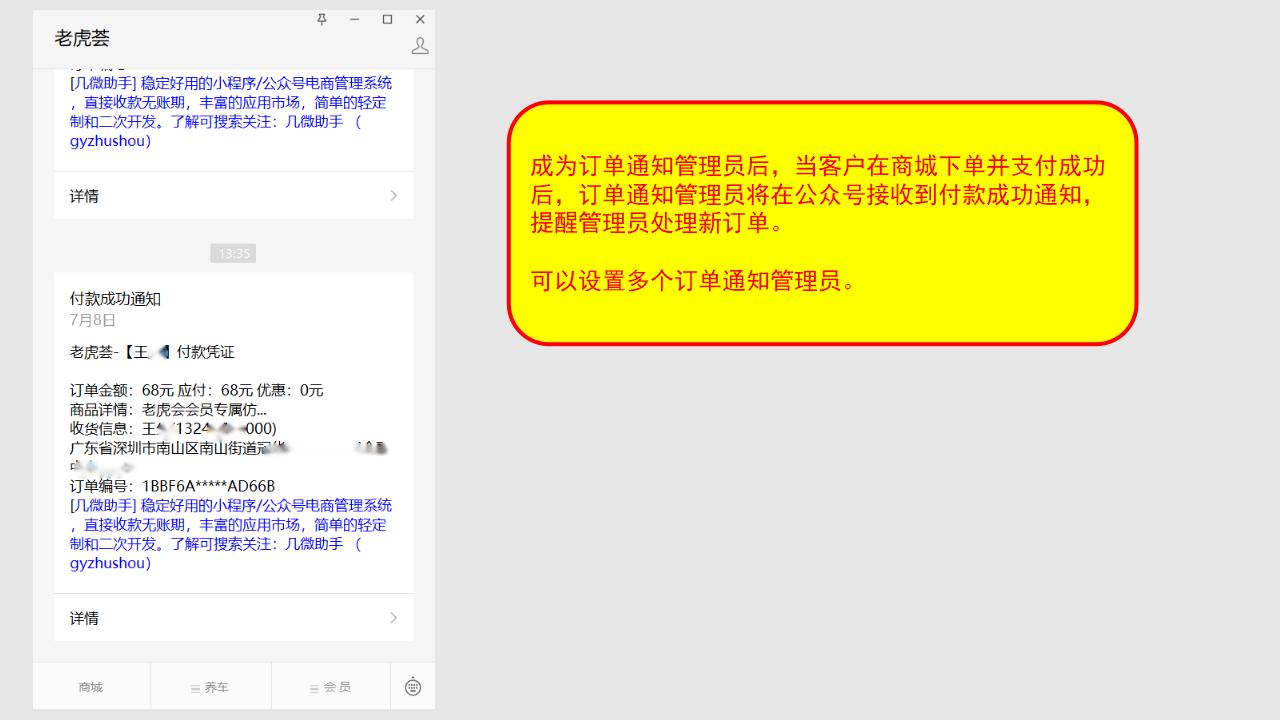The height and width of the screenshot is (720, 1280).
Task: Close the 老虎荟 window
Action: (420, 19)
